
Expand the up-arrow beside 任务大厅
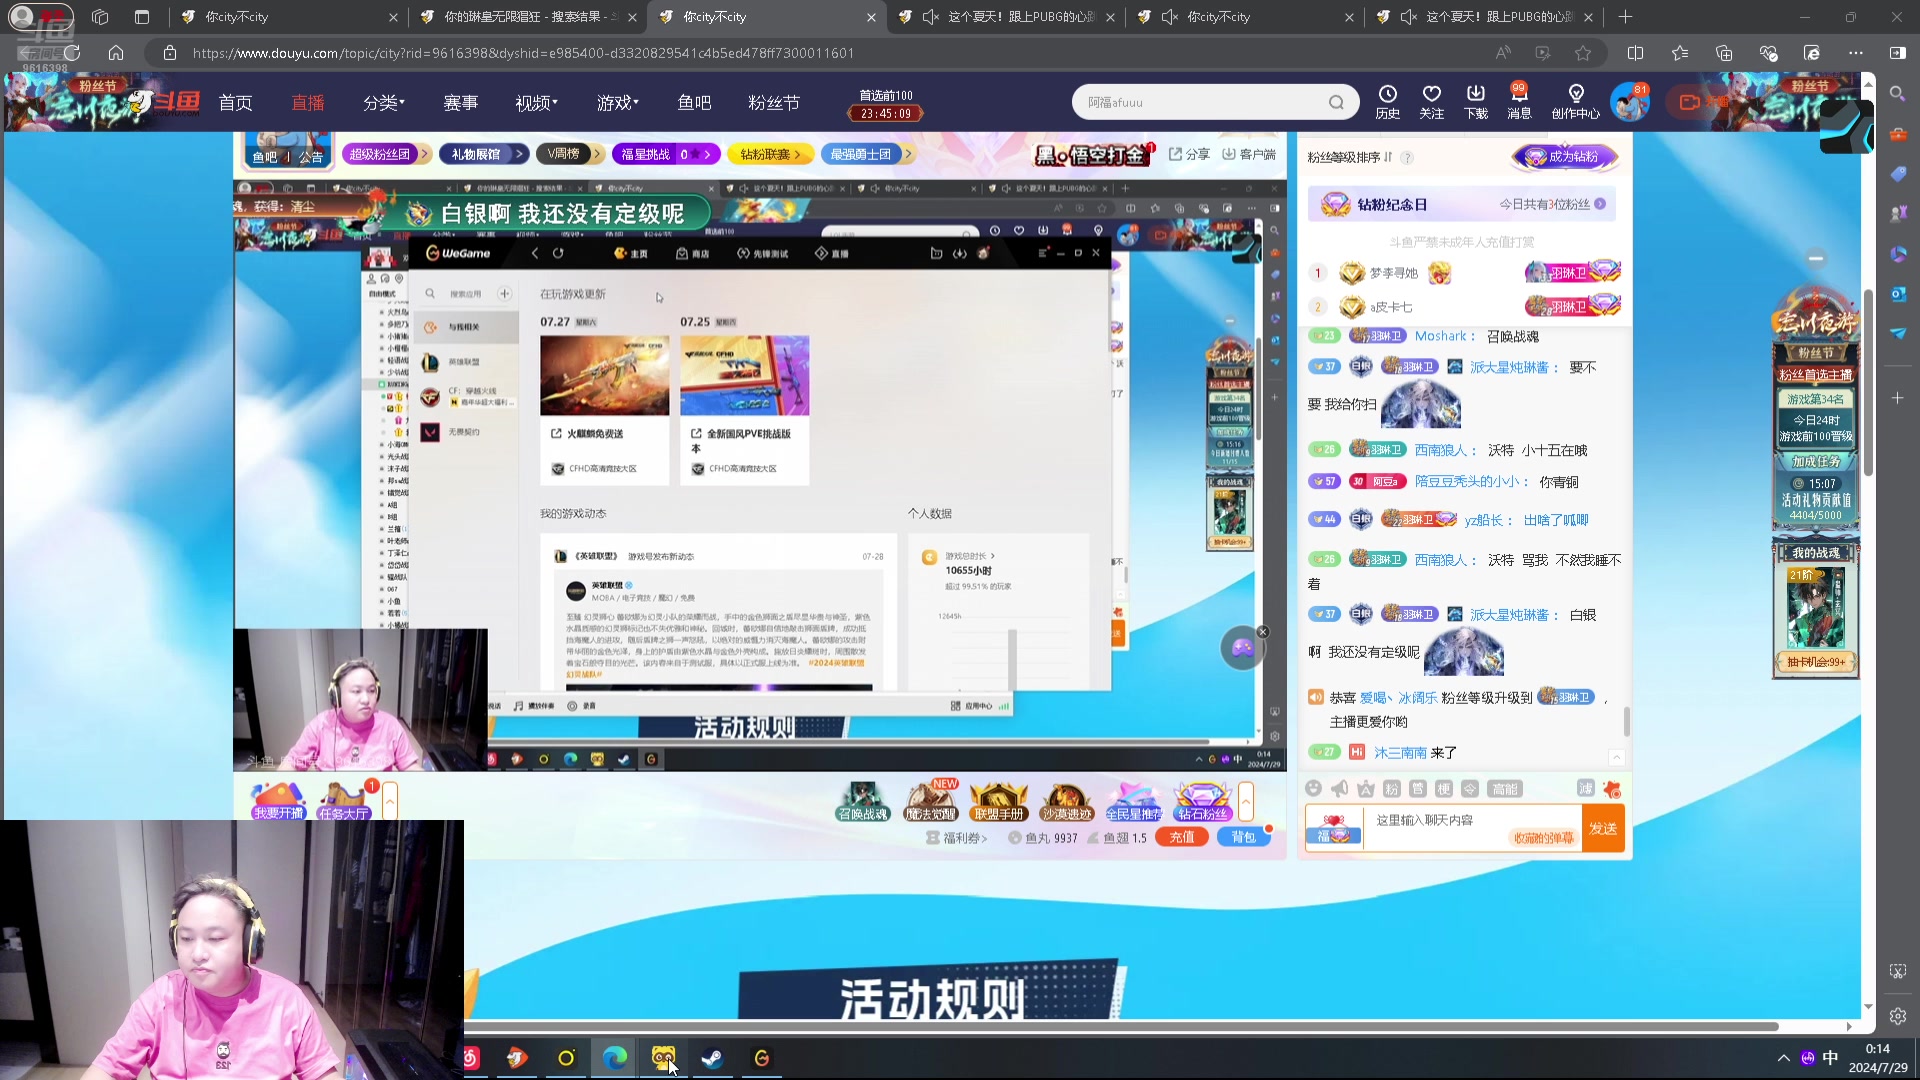point(390,801)
